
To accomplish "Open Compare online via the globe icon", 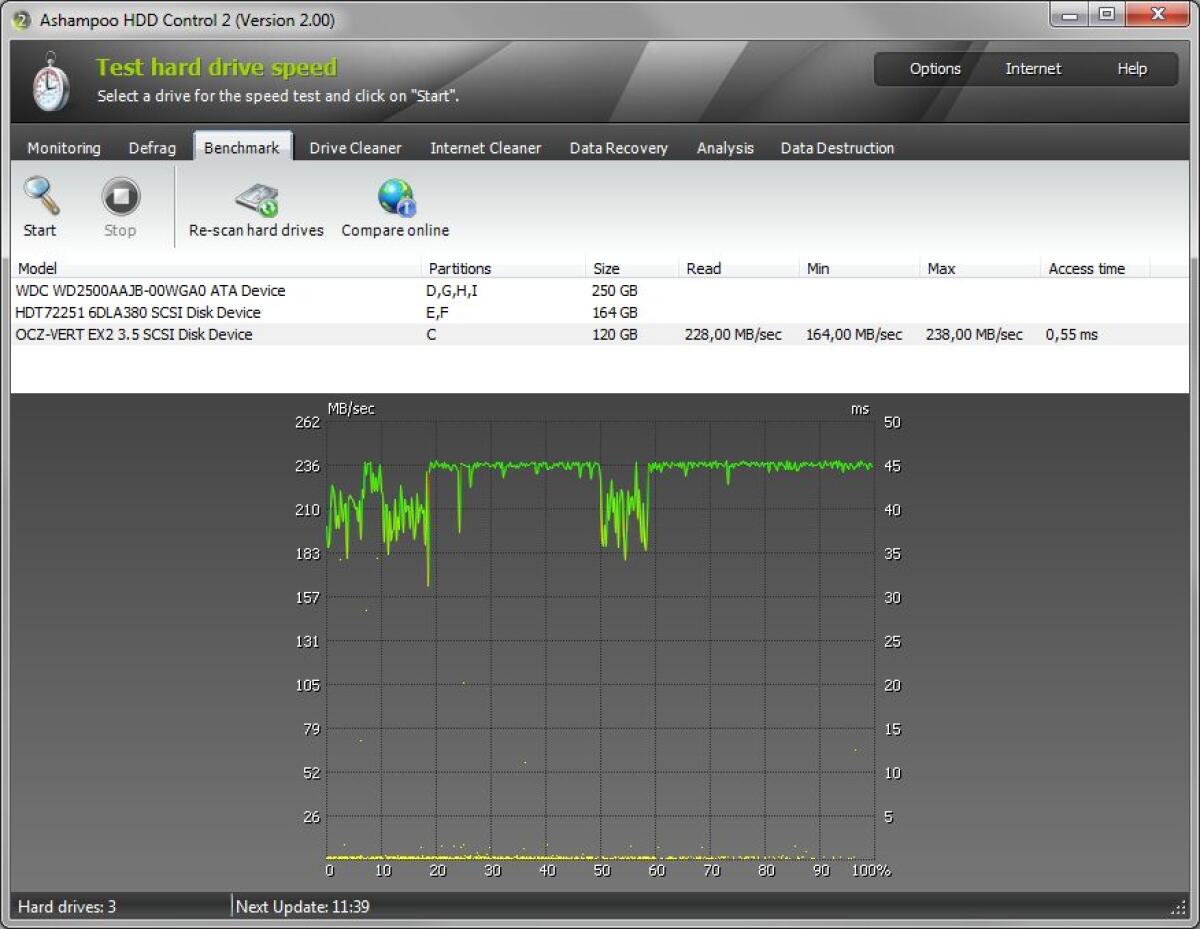I will point(394,205).
